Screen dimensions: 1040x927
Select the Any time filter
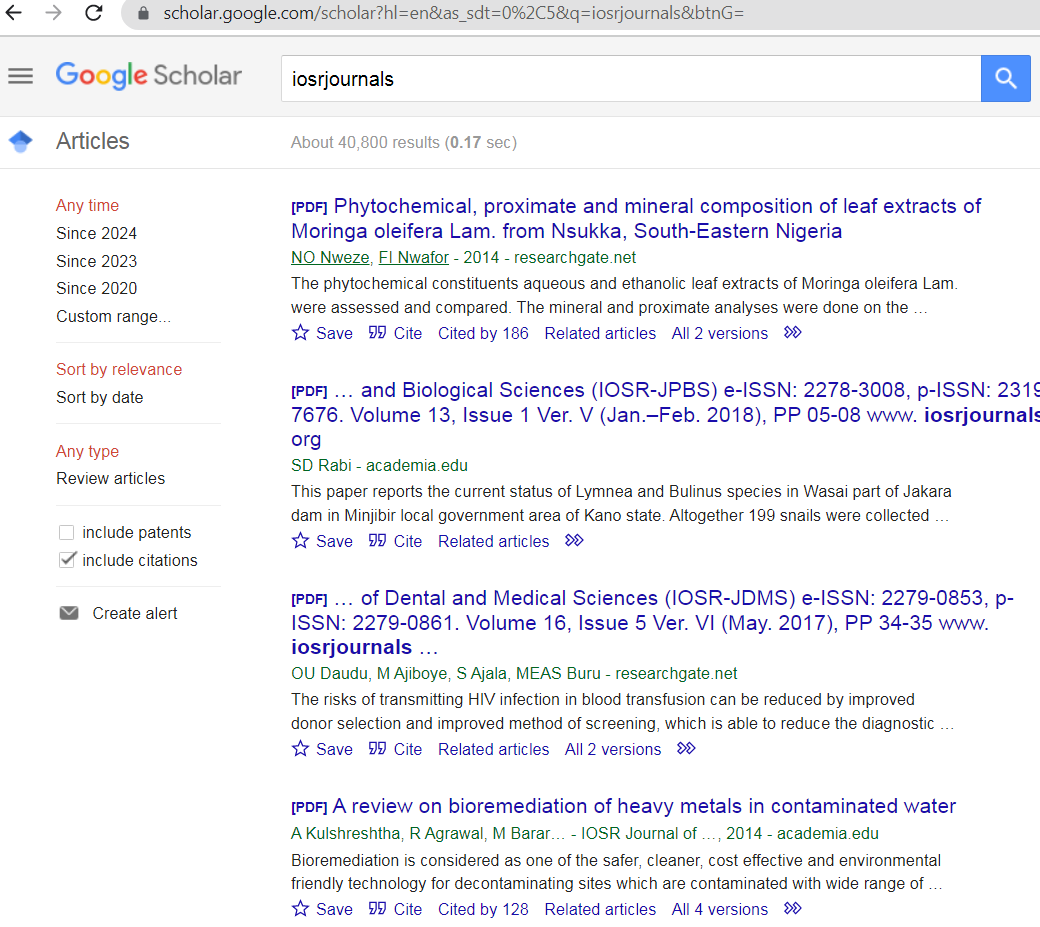coord(88,206)
